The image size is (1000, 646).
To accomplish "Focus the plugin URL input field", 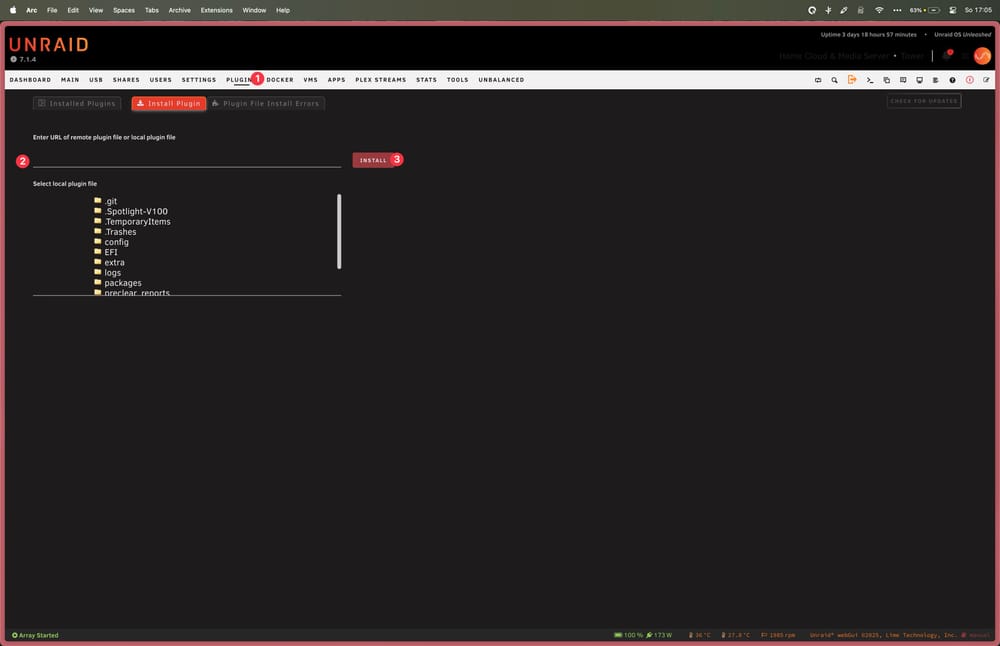I will point(187,160).
